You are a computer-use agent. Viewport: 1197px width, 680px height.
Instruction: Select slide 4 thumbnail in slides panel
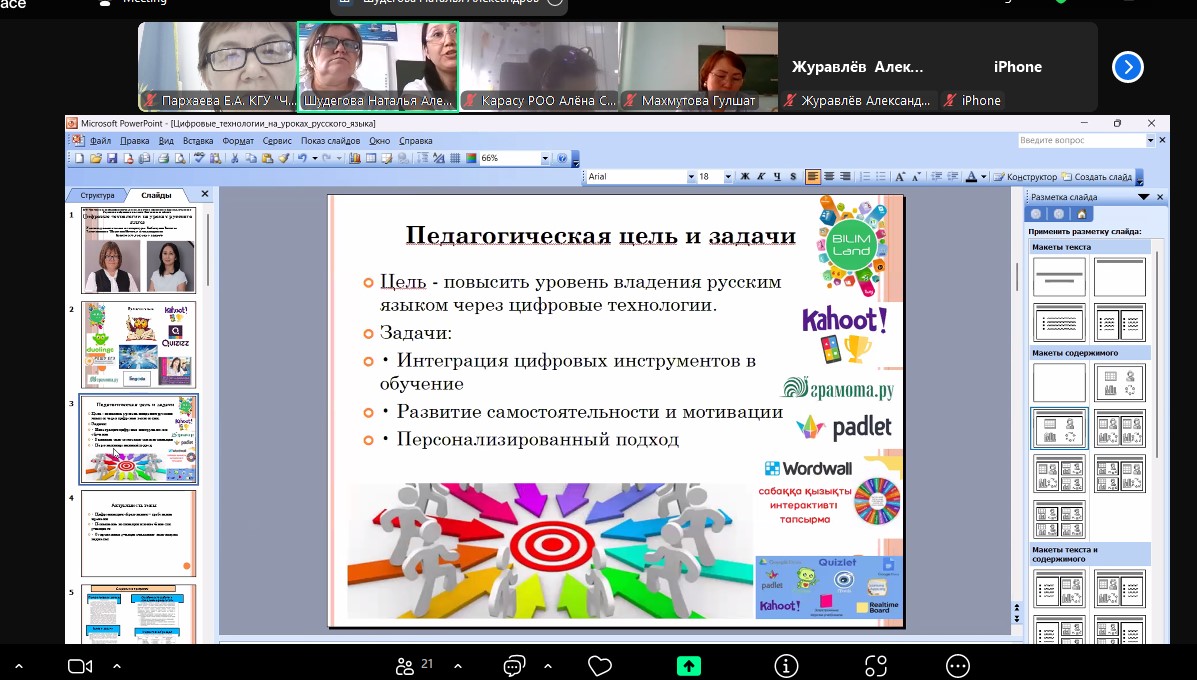pyautogui.click(x=138, y=533)
